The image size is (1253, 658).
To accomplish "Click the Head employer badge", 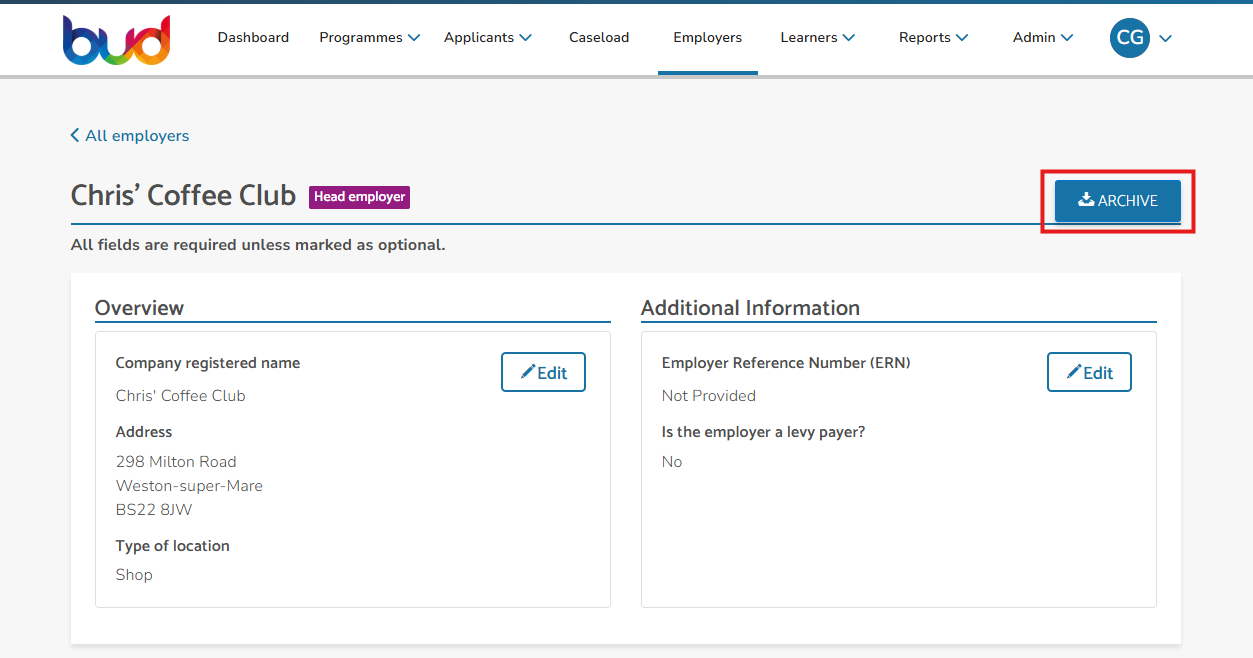I will click(x=359, y=197).
